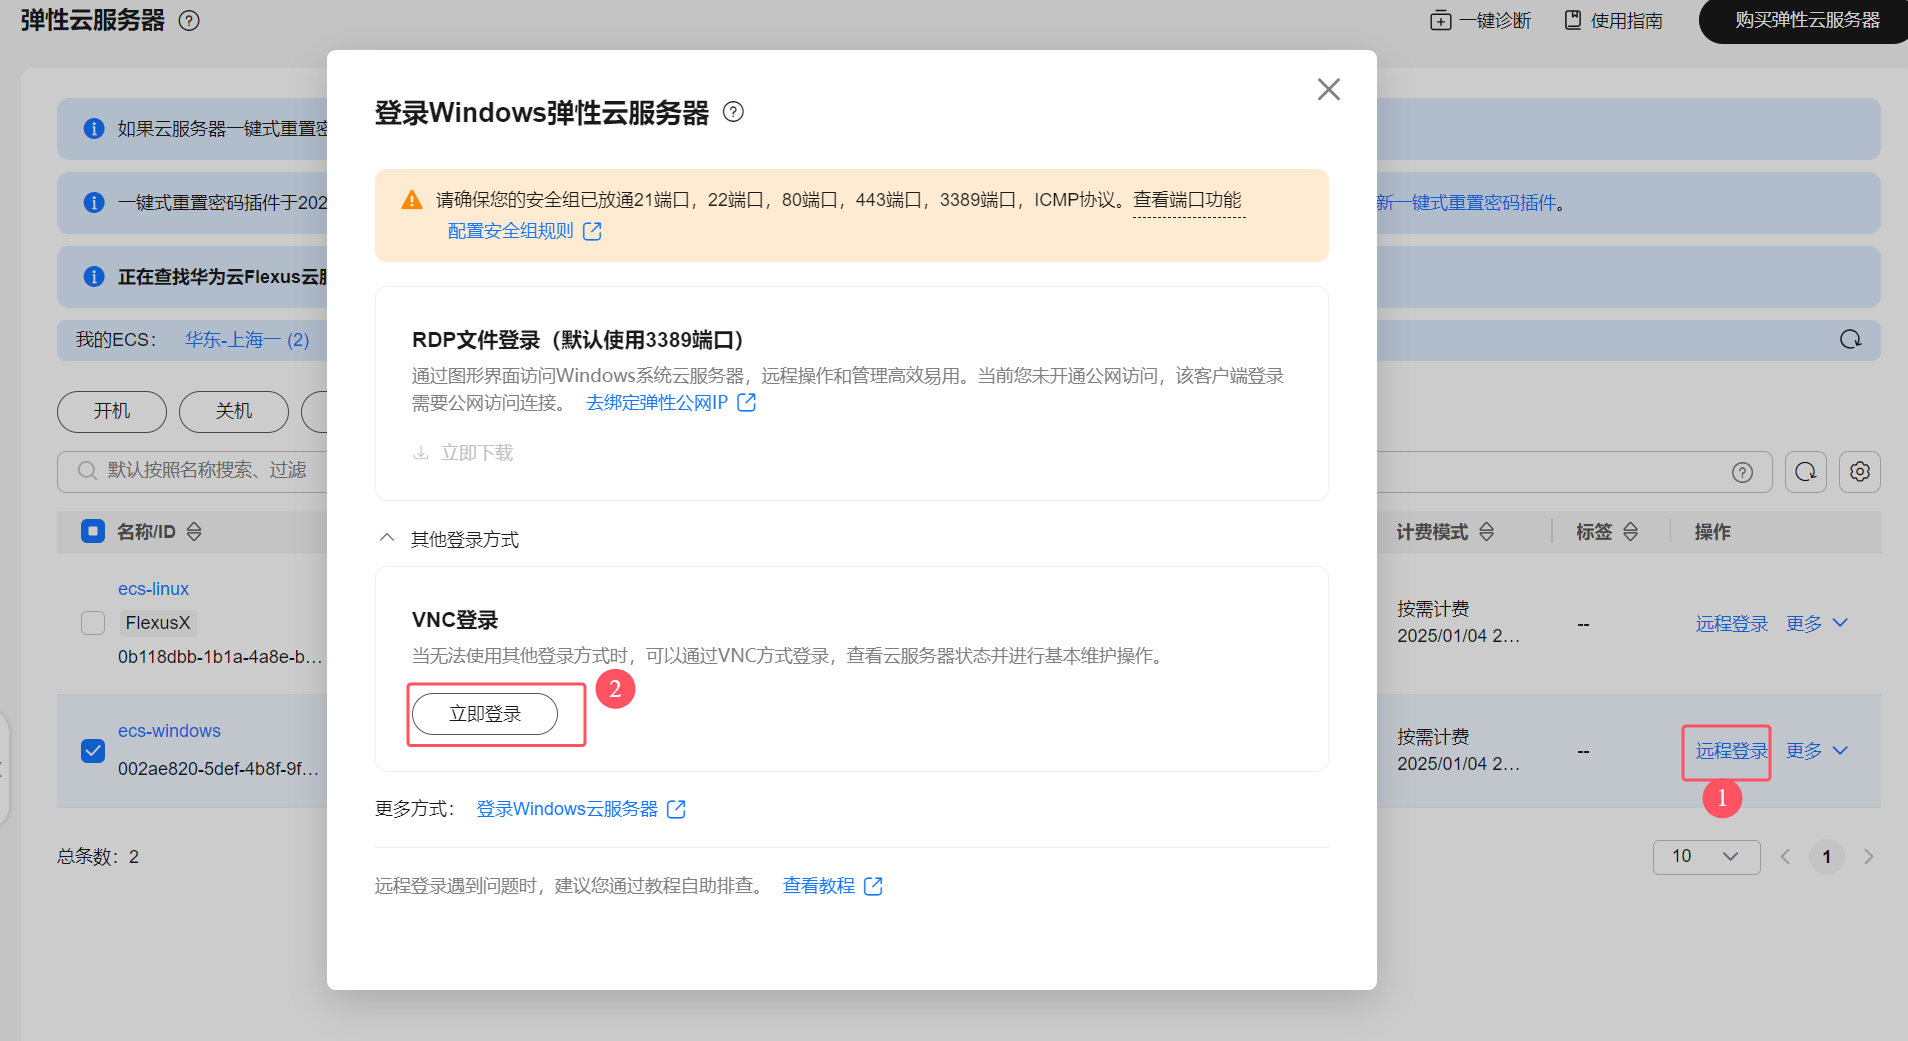This screenshot has width=1908, height=1041.
Task: Close the Windows login dialog
Action: (x=1328, y=89)
